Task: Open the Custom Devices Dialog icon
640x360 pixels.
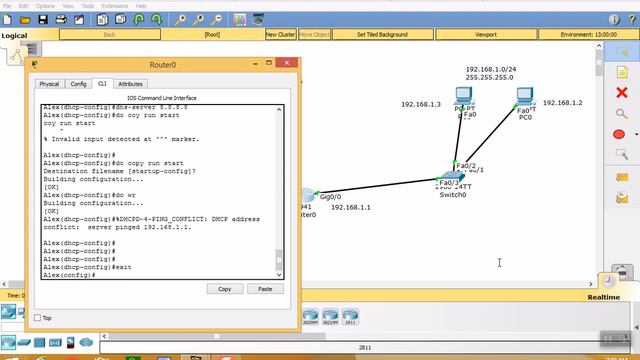Action: 258,19
